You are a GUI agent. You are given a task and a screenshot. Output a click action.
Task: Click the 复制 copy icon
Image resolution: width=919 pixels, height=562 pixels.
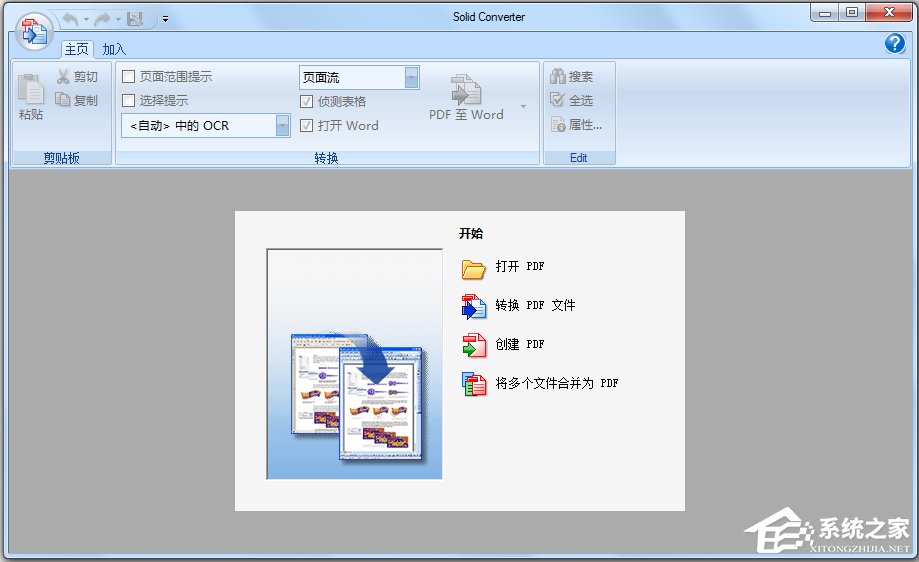(63, 100)
